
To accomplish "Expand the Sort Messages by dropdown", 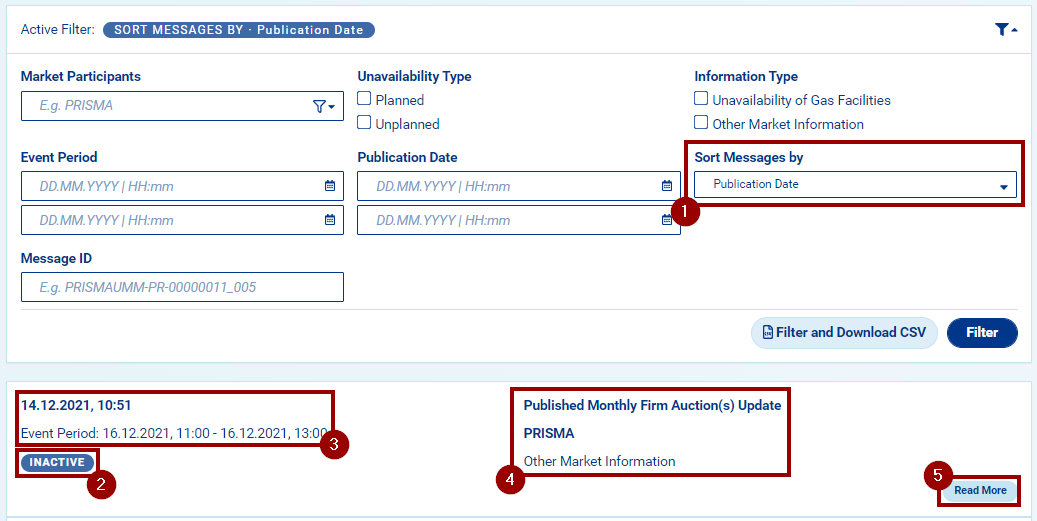I will click(x=855, y=185).
